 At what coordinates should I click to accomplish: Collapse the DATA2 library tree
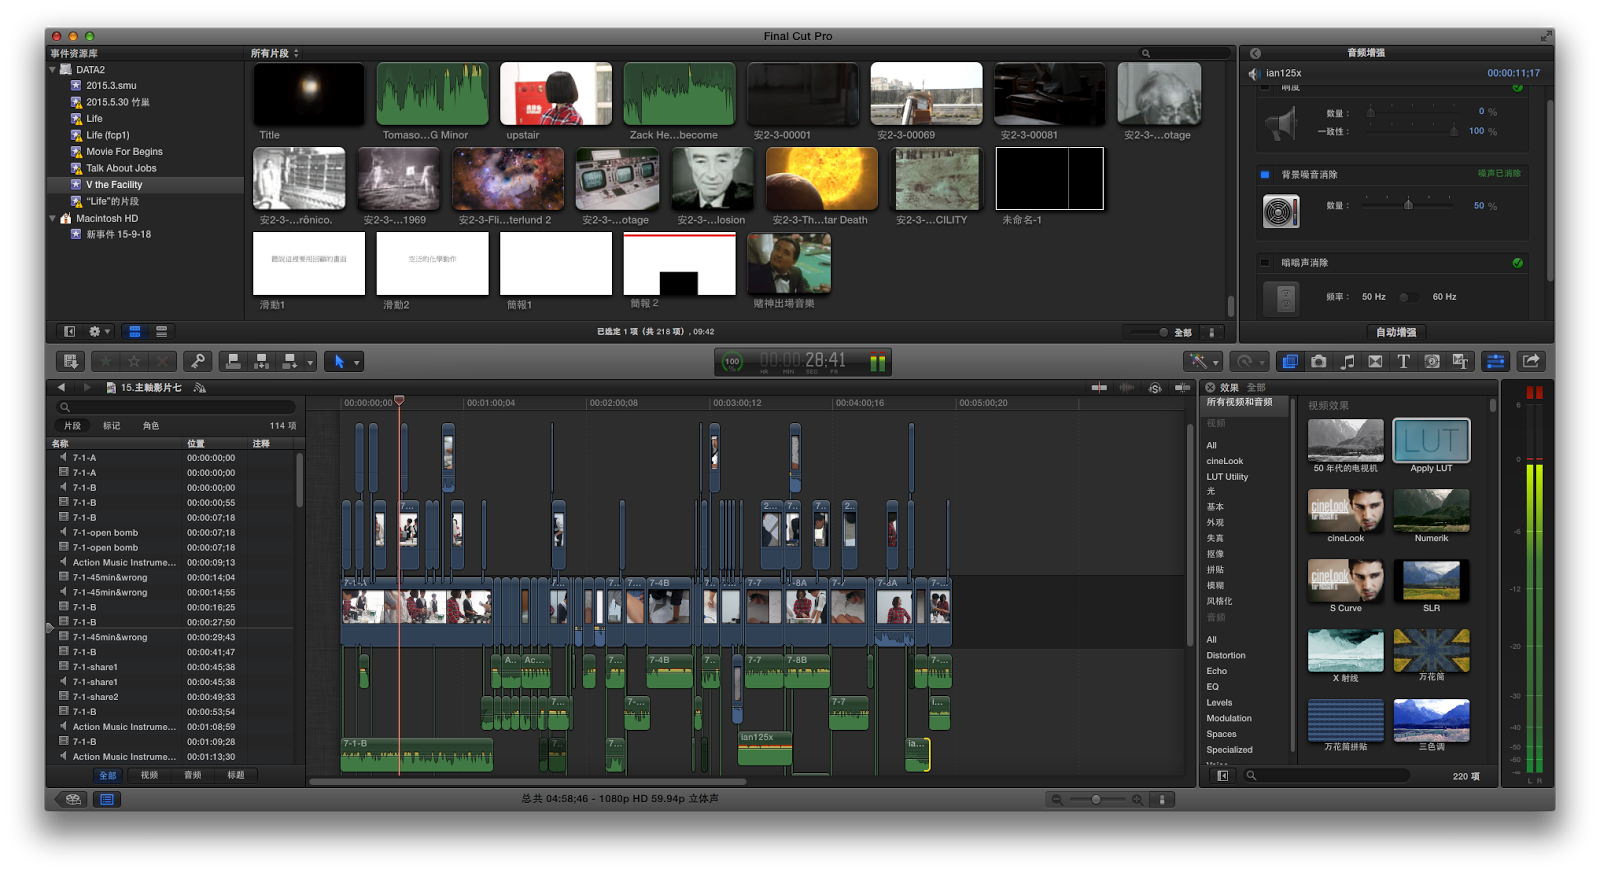tap(53, 70)
